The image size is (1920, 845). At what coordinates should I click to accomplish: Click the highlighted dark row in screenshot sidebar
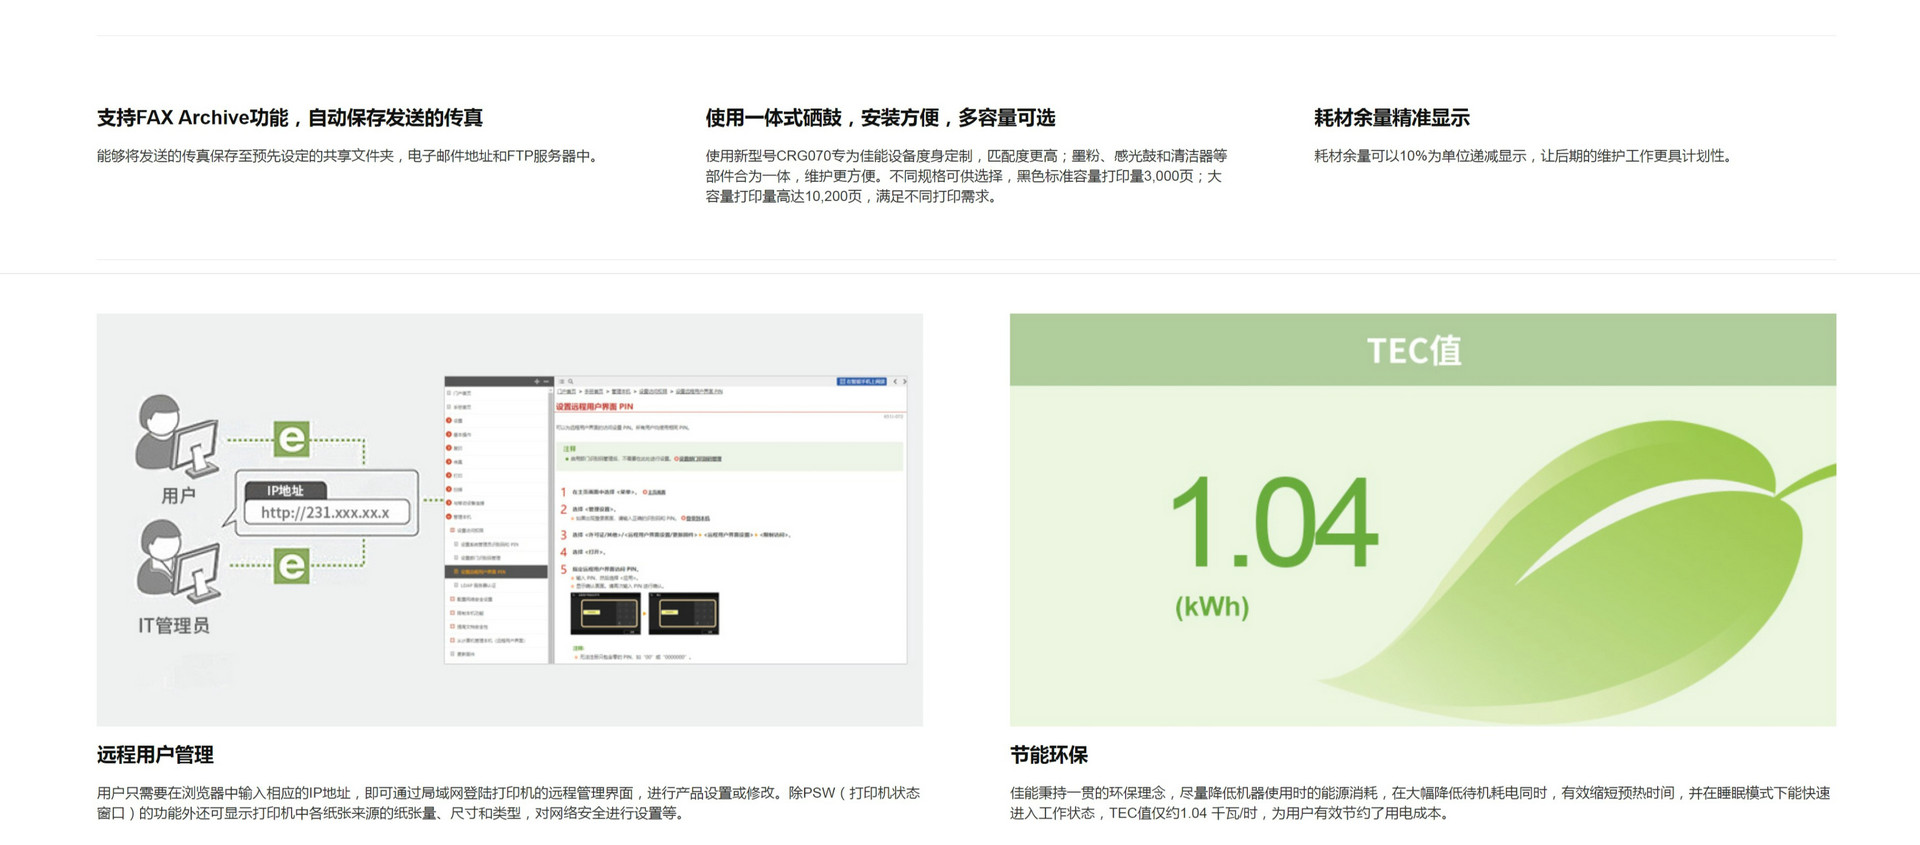(x=496, y=572)
